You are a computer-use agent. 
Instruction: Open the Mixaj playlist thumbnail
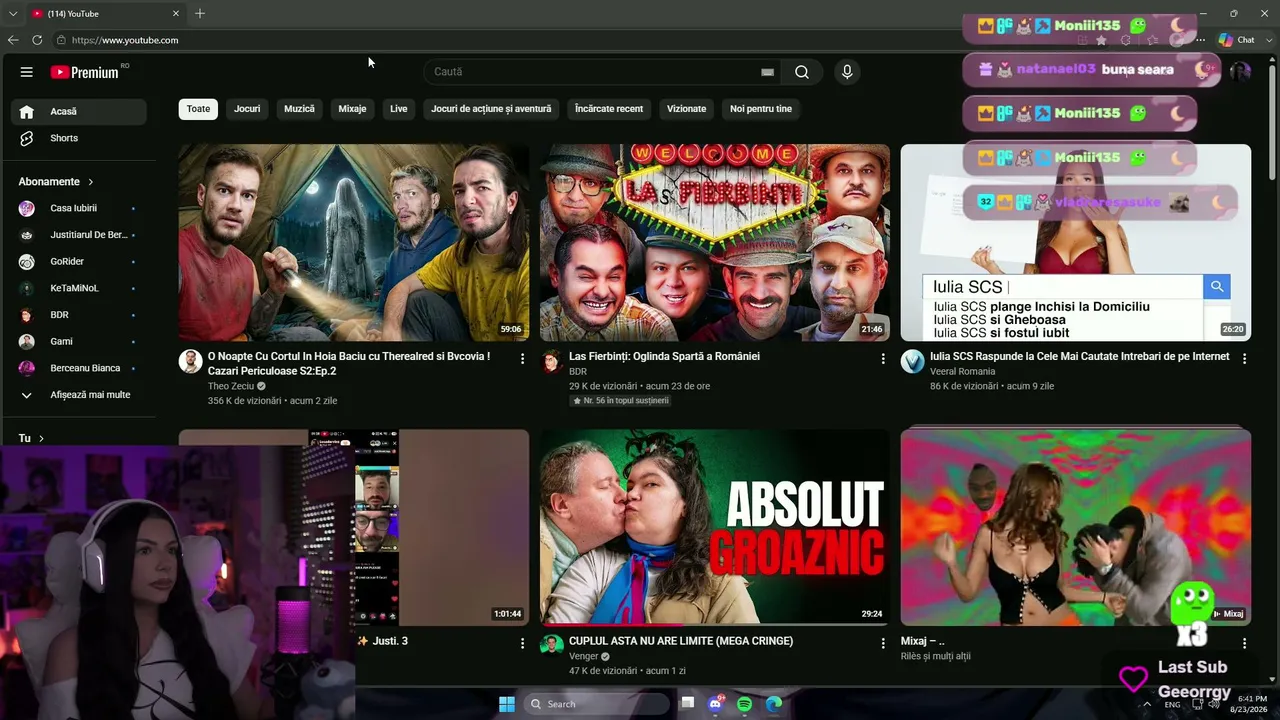1076,527
